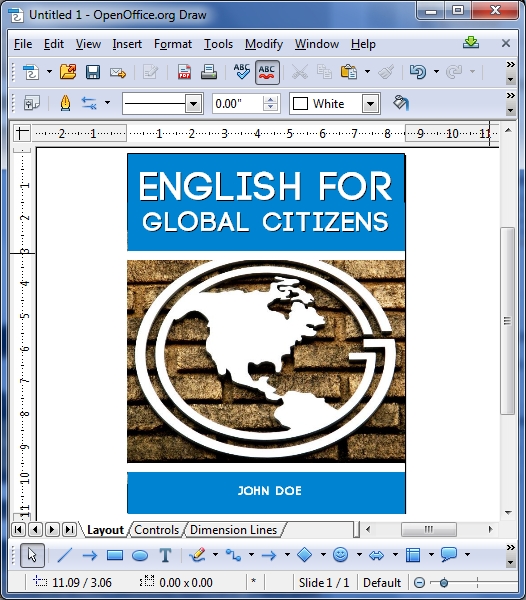Switch to the Dimension Lines tab
Viewport: 526px width, 600px height.
233,530
